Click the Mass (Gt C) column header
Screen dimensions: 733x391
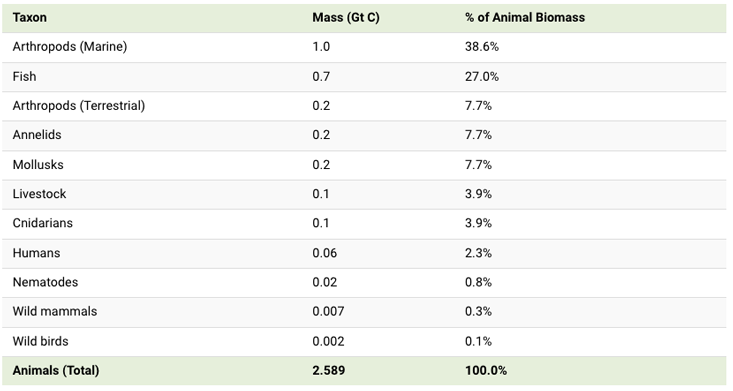tap(346, 18)
